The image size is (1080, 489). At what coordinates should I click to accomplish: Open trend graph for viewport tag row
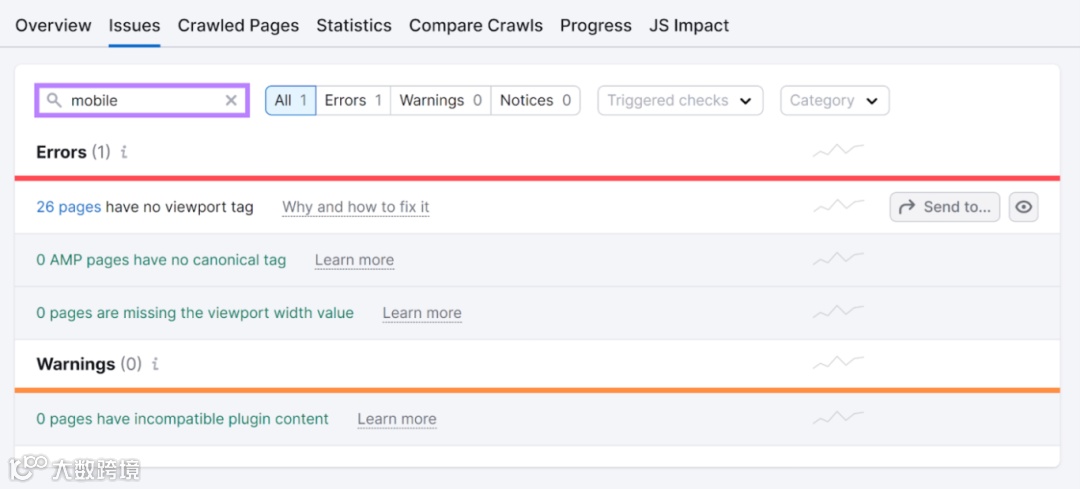point(838,206)
